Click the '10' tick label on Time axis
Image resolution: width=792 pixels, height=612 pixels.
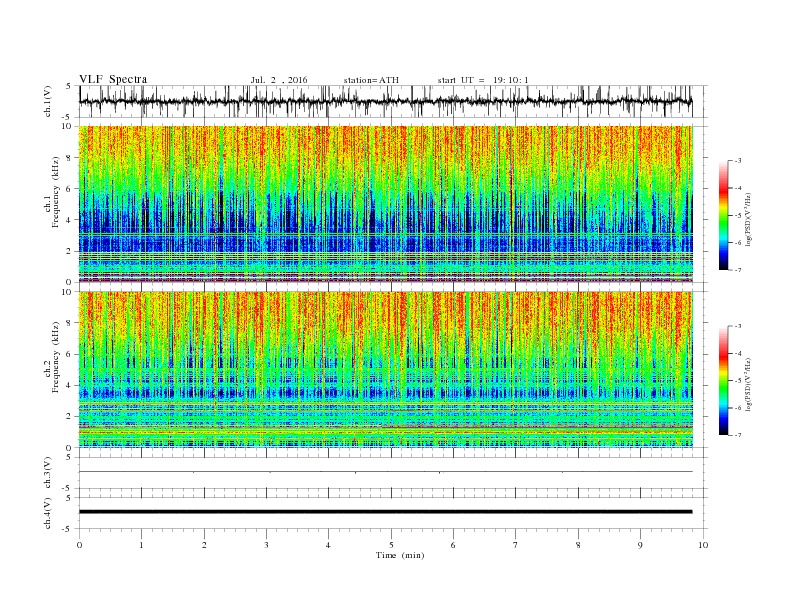(x=703, y=545)
